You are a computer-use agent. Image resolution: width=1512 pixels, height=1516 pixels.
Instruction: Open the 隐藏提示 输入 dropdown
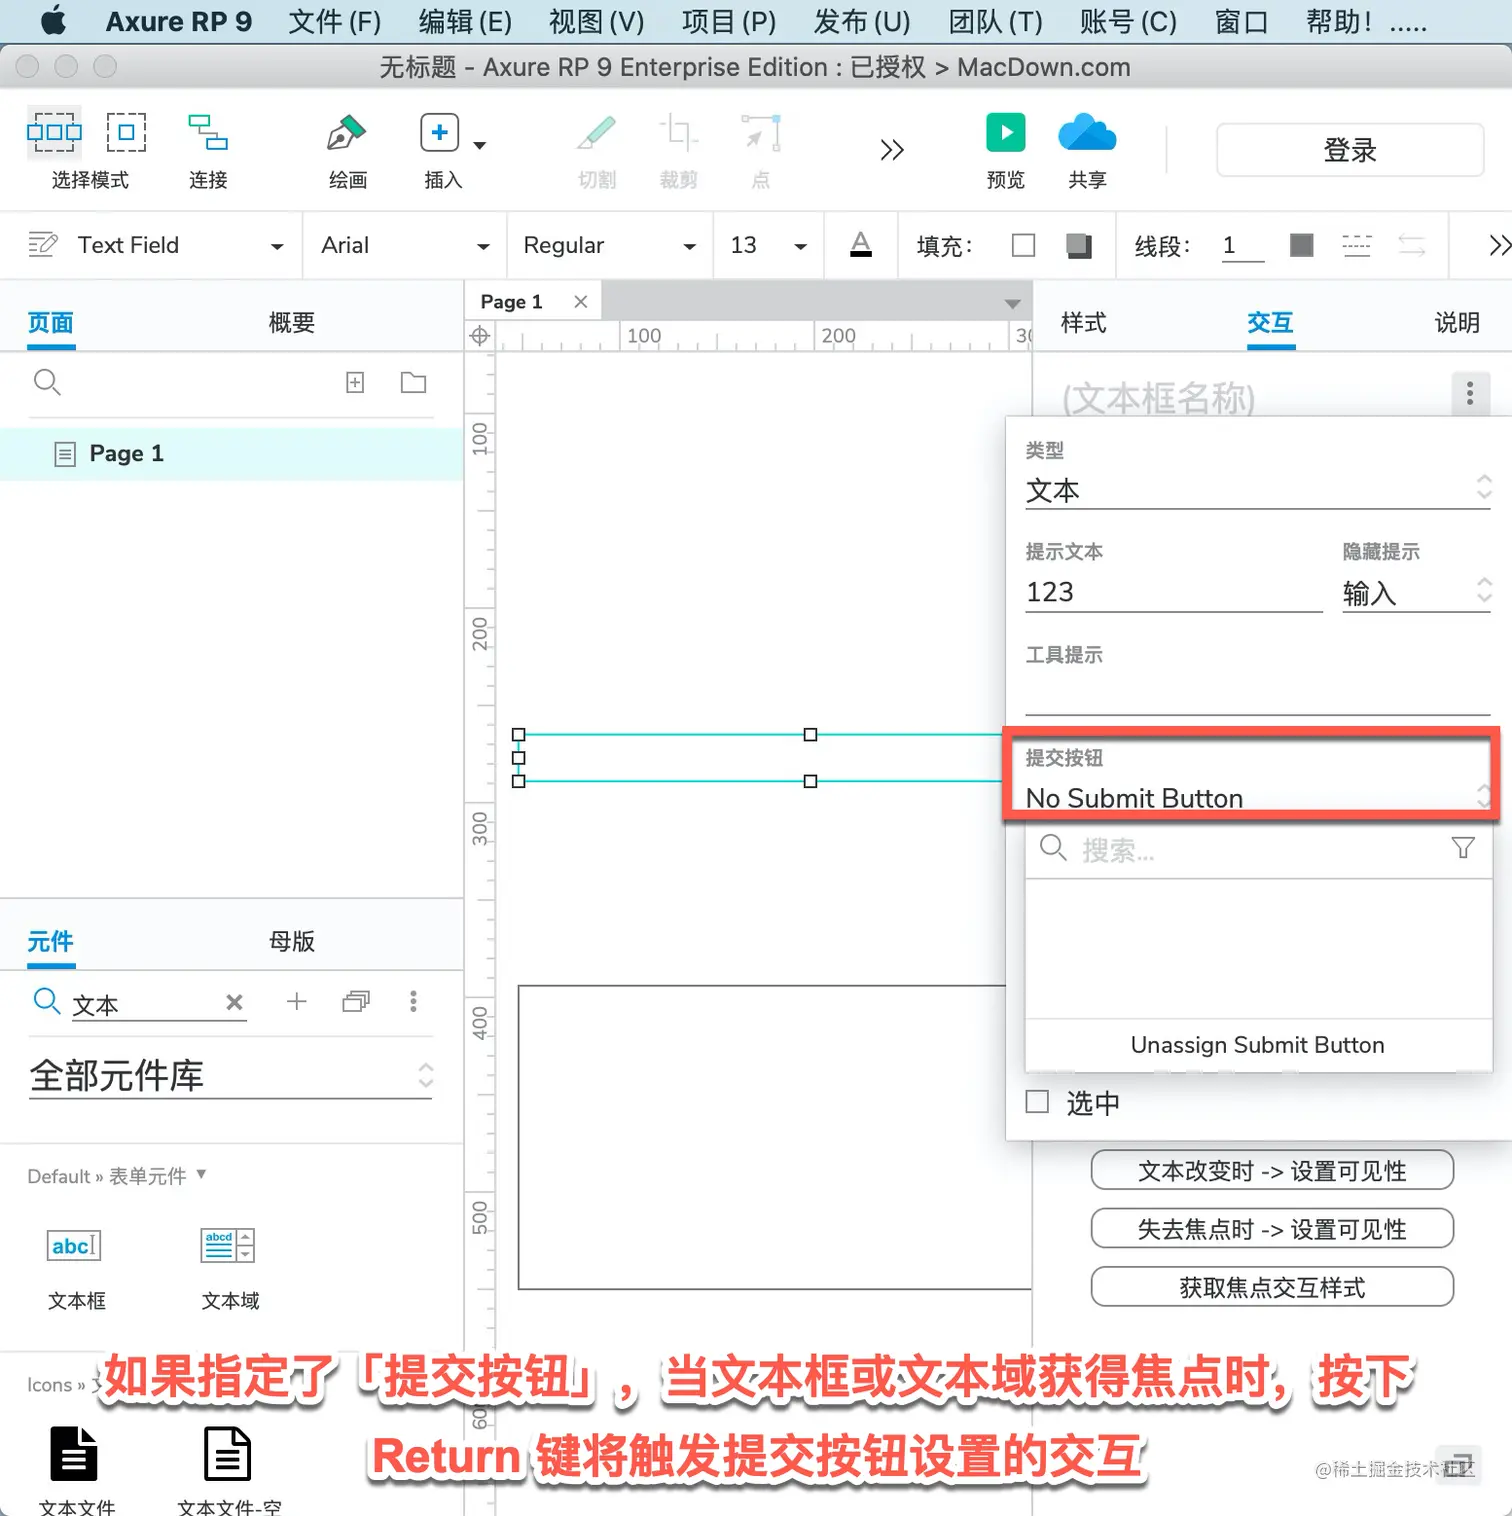(x=1416, y=593)
